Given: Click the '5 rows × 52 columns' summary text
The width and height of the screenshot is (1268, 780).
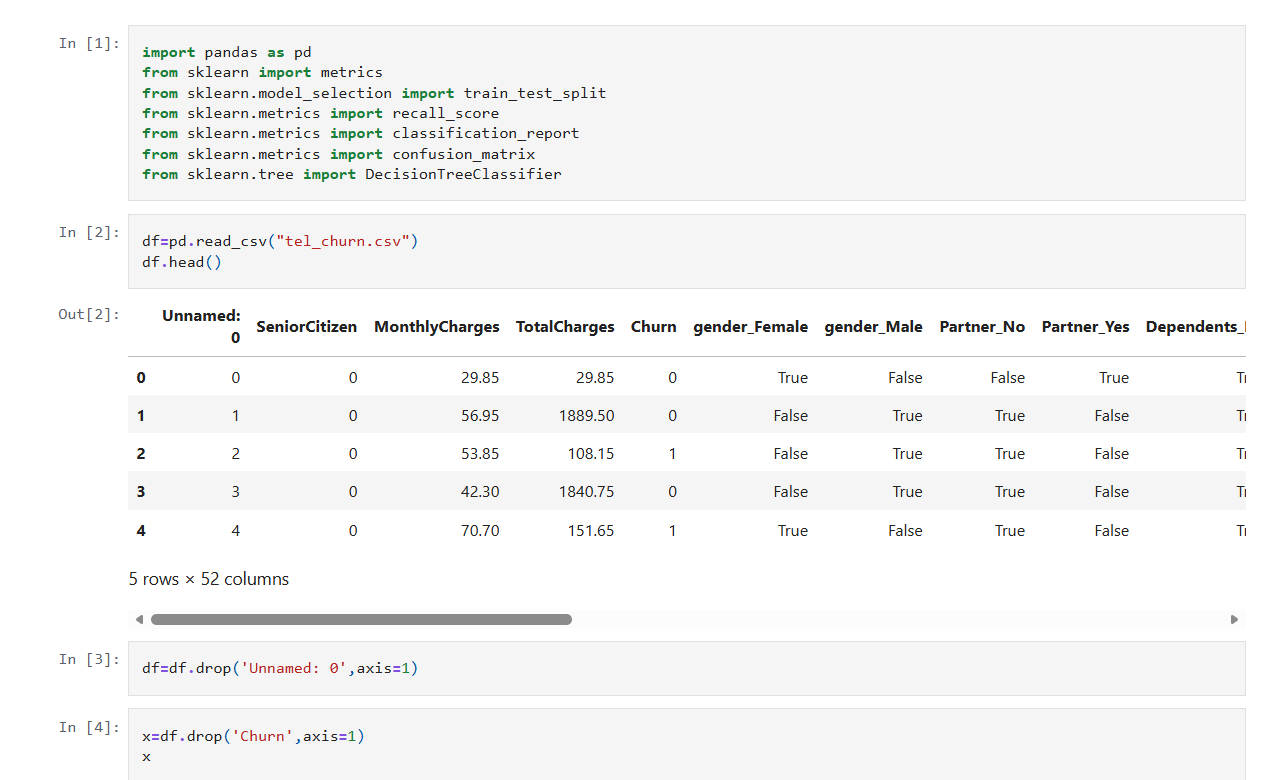Looking at the screenshot, I should coord(208,578).
